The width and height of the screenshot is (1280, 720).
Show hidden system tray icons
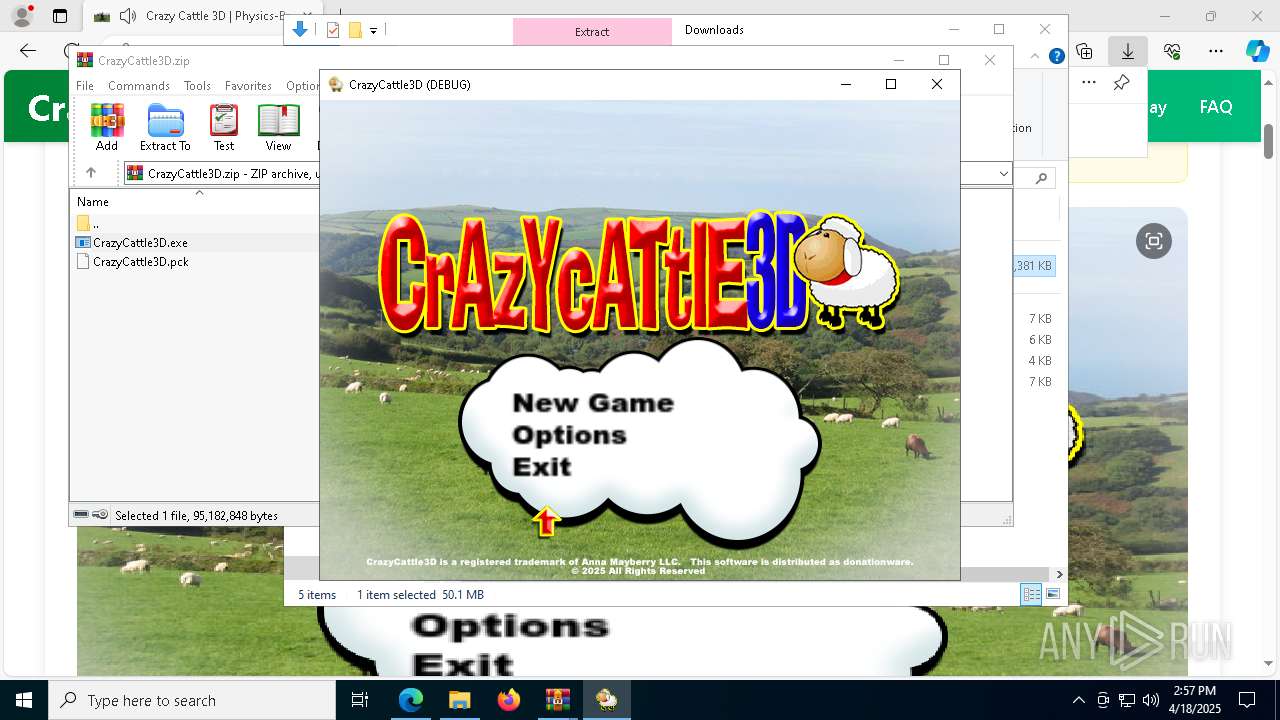[1078, 700]
